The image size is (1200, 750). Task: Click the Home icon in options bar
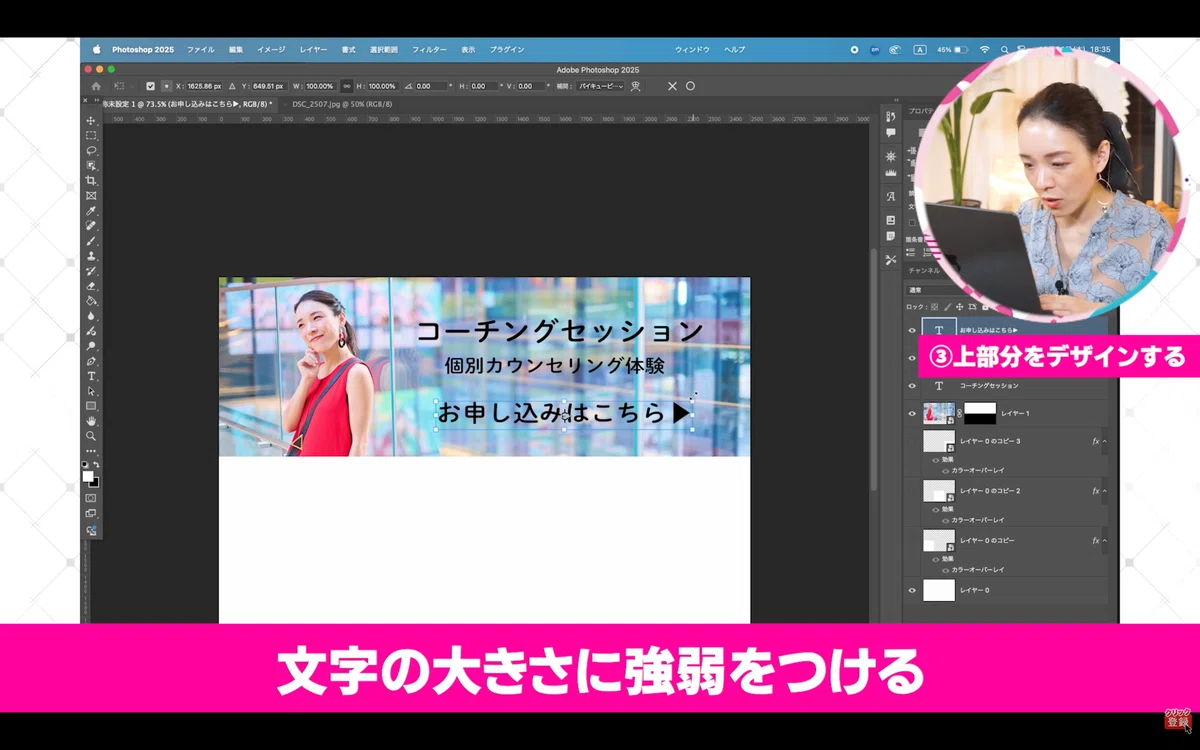click(96, 86)
